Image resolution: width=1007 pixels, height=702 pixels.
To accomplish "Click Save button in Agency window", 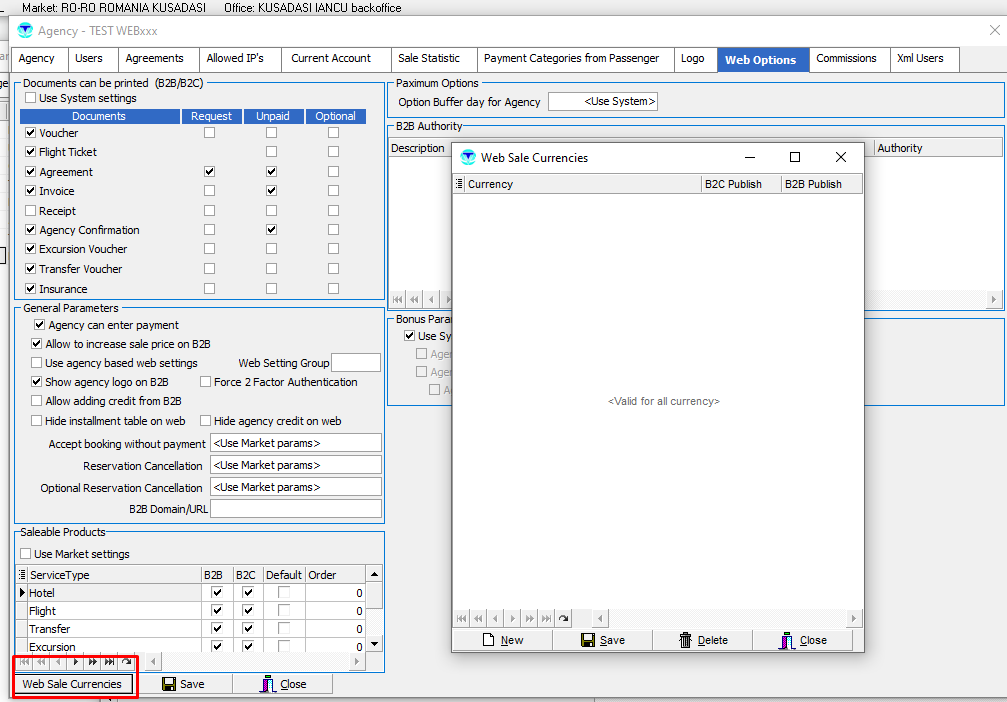I will (183, 684).
